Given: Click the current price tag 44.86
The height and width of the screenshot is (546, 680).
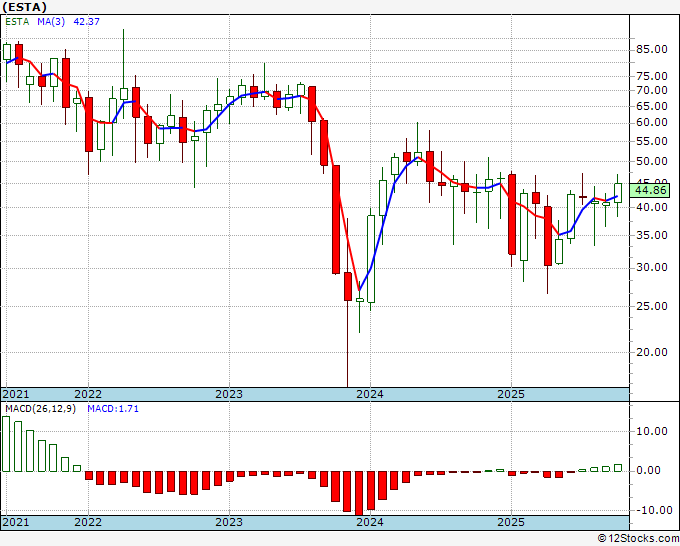Looking at the screenshot, I should (650, 190).
